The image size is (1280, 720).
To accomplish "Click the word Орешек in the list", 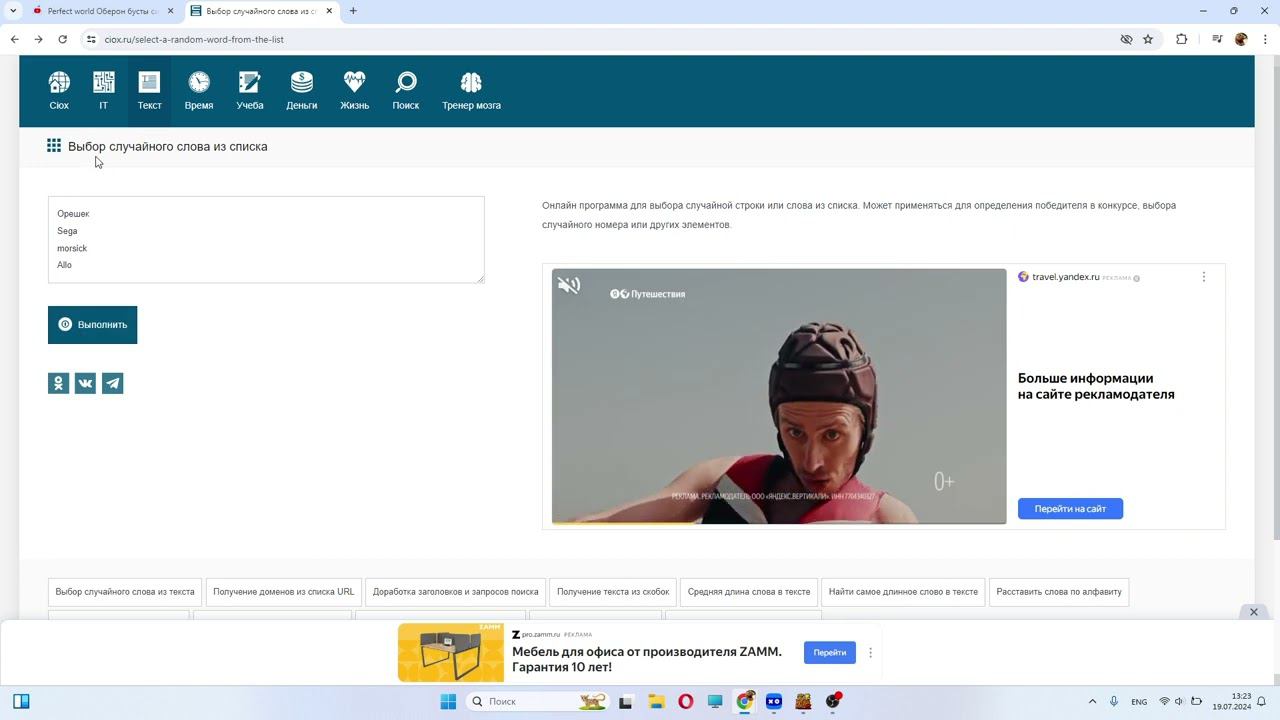I will point(73,214).
